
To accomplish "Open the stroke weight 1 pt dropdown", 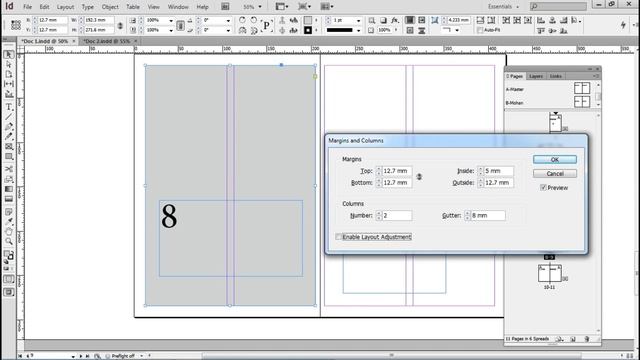I will point(358,20).
